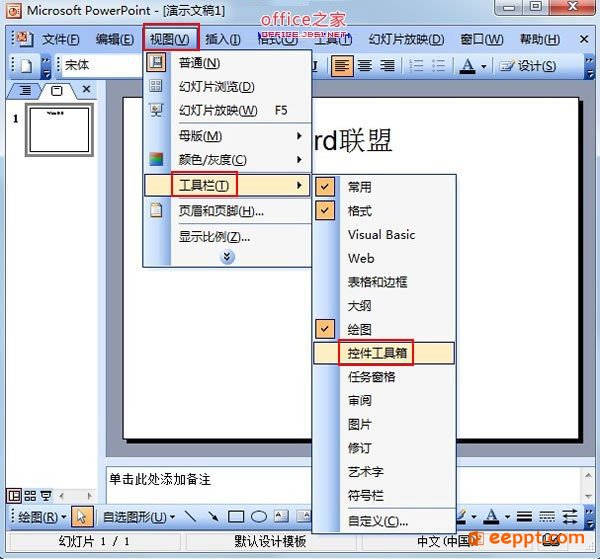Apply numbered list formatting icon
The height and width of the screenshot is (559, 600).
416,66
